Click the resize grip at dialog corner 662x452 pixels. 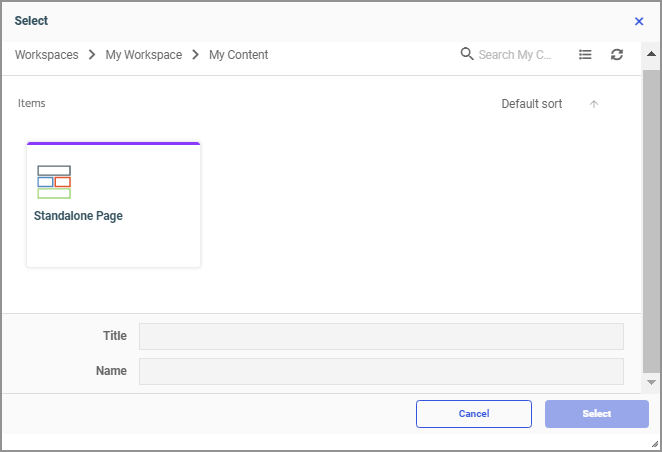654,443
